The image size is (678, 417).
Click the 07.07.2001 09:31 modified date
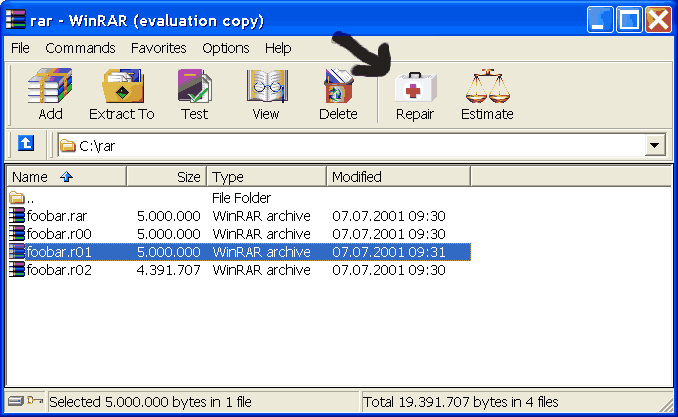click(x=389, y=252)
